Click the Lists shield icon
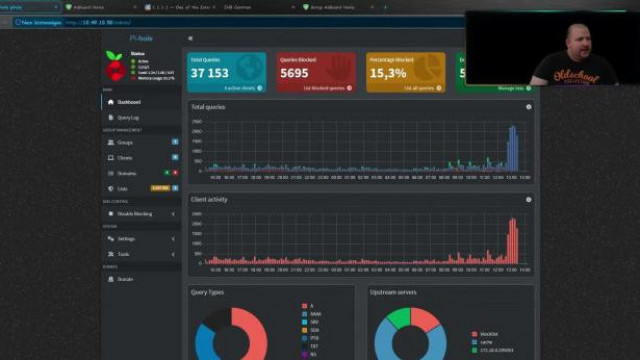The height and width of the screenshot is (360, 640). tap(111, 189)
